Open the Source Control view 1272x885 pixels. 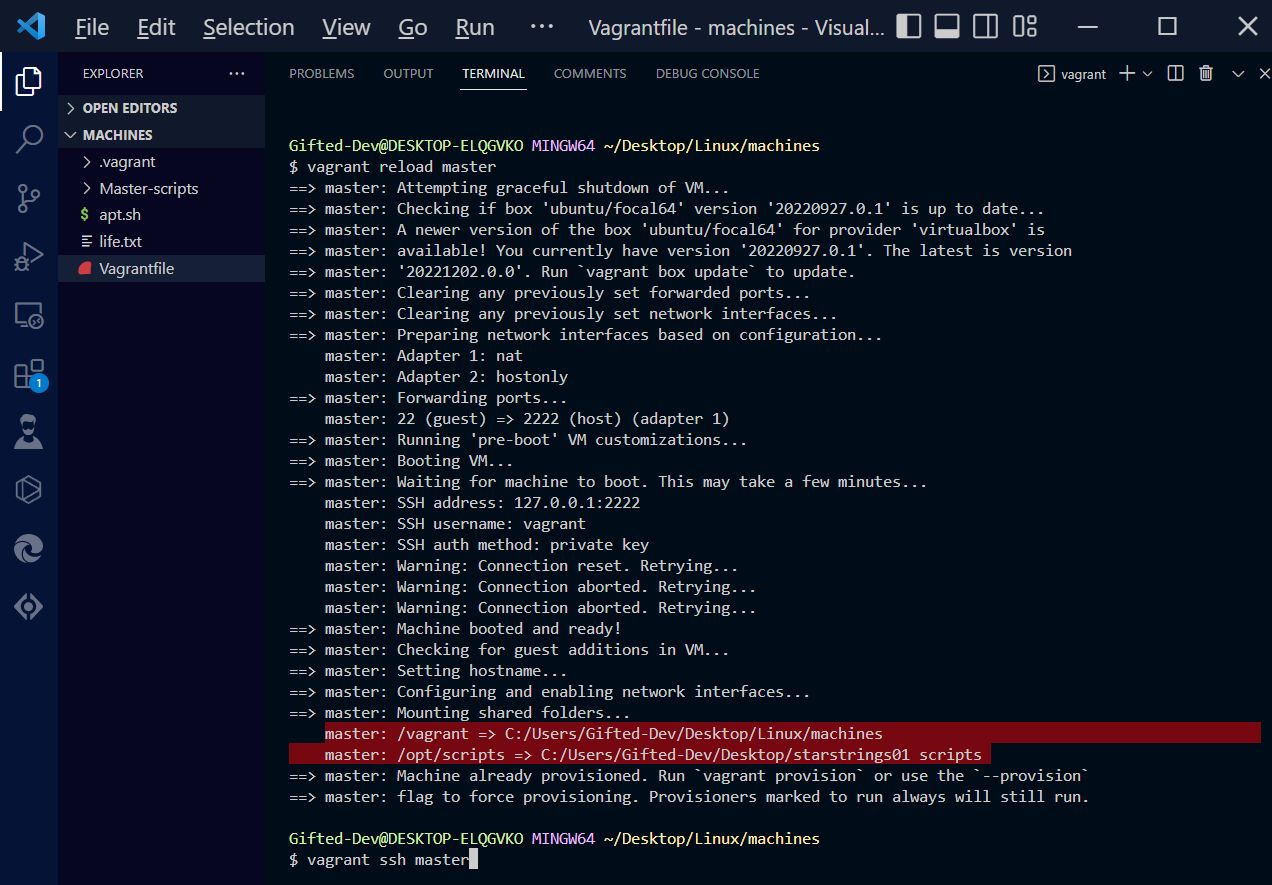[x=29, y=199]
